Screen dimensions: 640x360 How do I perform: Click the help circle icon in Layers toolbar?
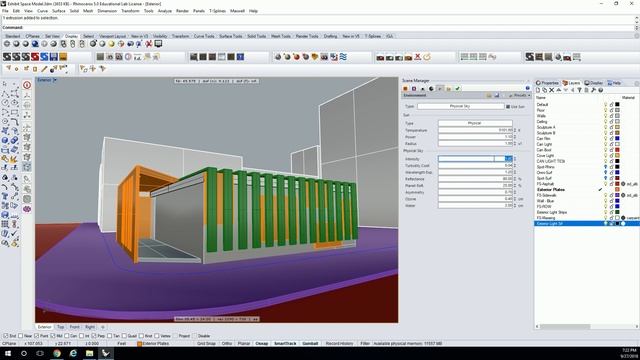coord(600,90)
